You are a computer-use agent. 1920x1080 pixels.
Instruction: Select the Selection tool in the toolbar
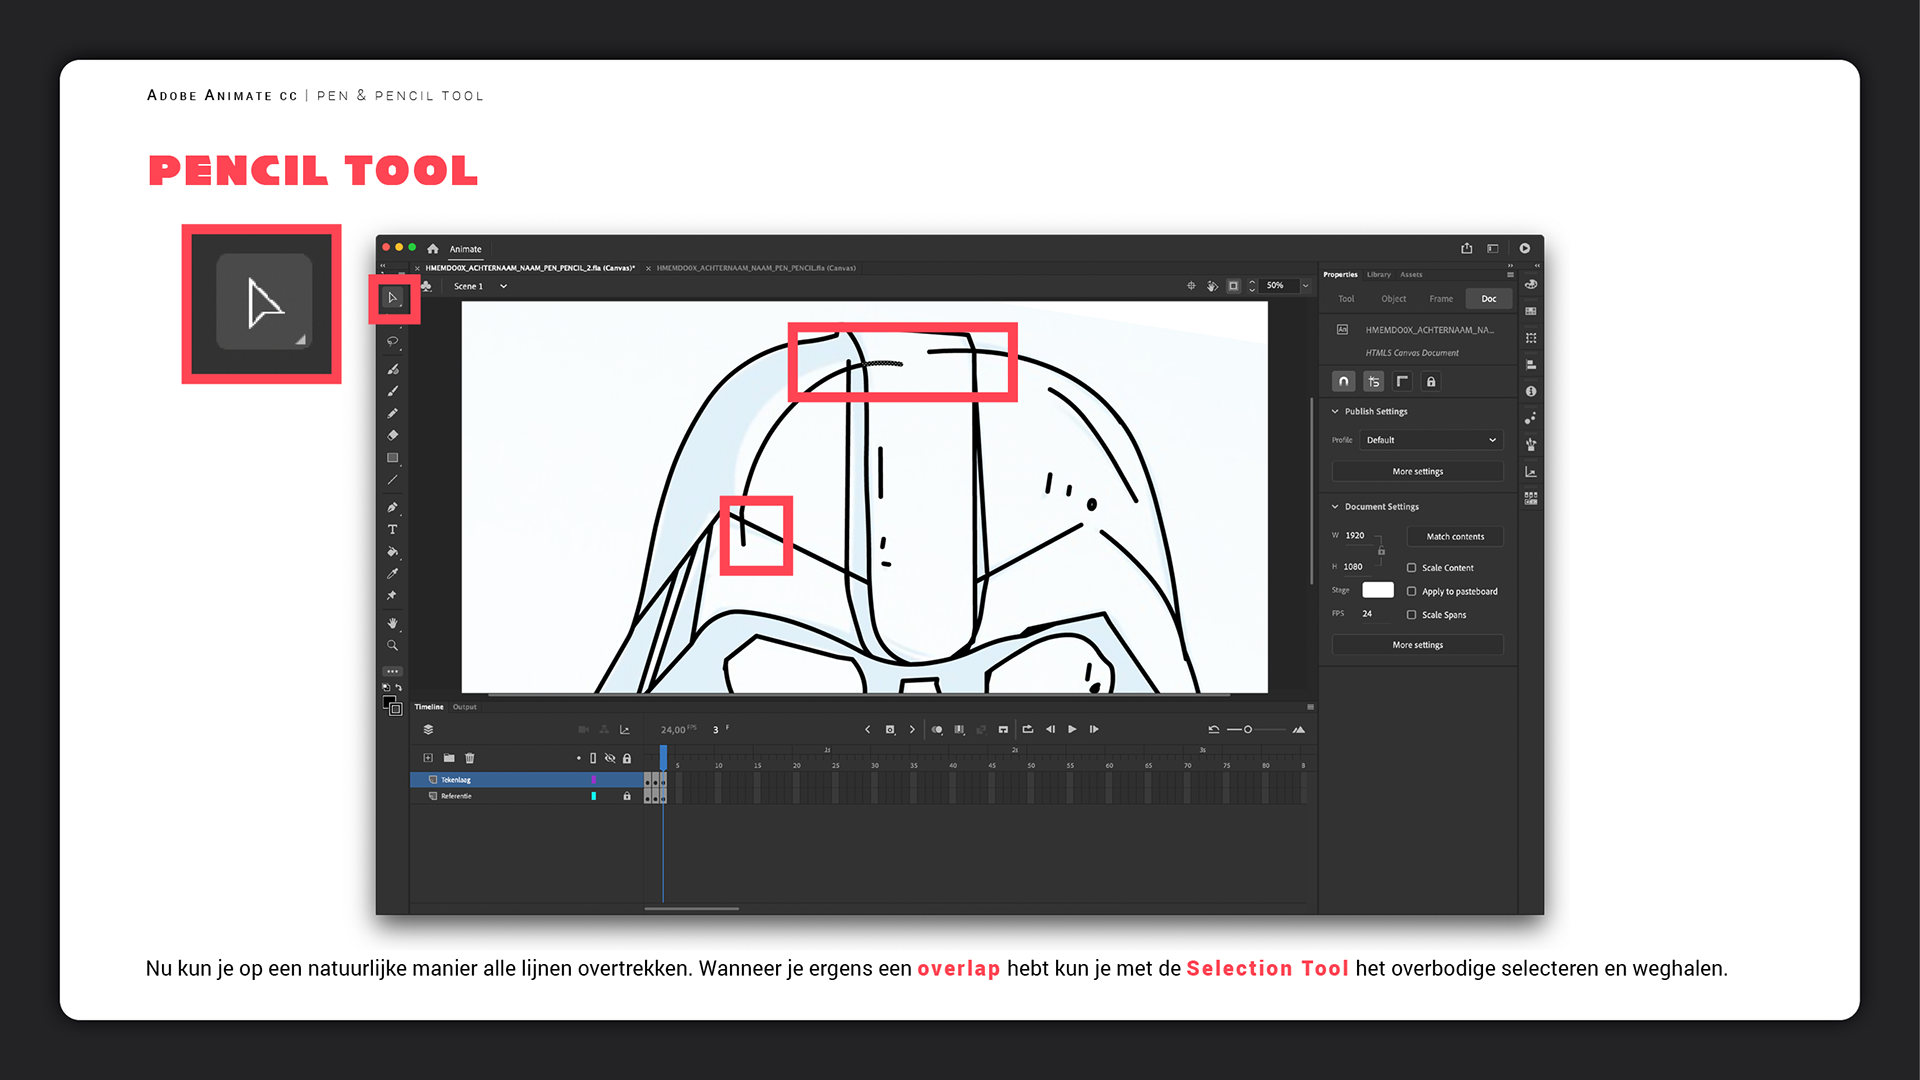coord(393,298)
